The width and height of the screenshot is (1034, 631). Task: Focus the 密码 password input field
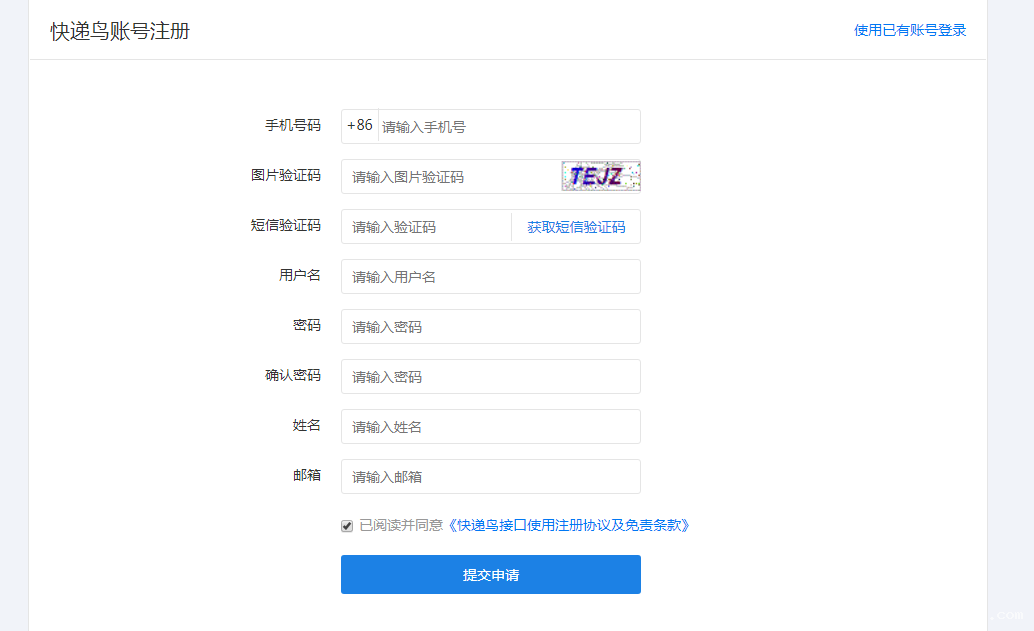(x=491, y=327)
